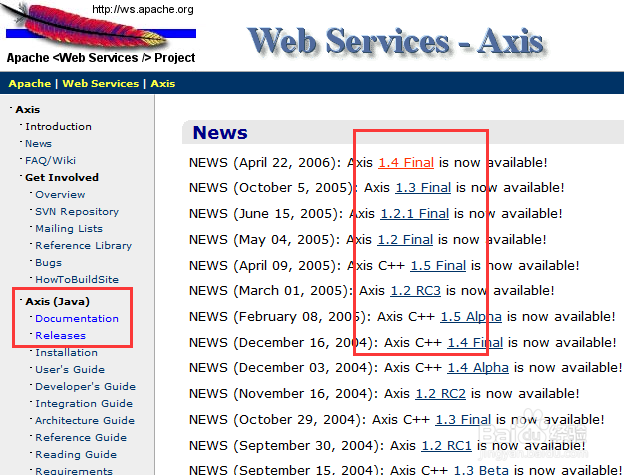624x475 pixels.
Task: Click the Axis top-level sidebar heading
Action: [x=27, y=109]
